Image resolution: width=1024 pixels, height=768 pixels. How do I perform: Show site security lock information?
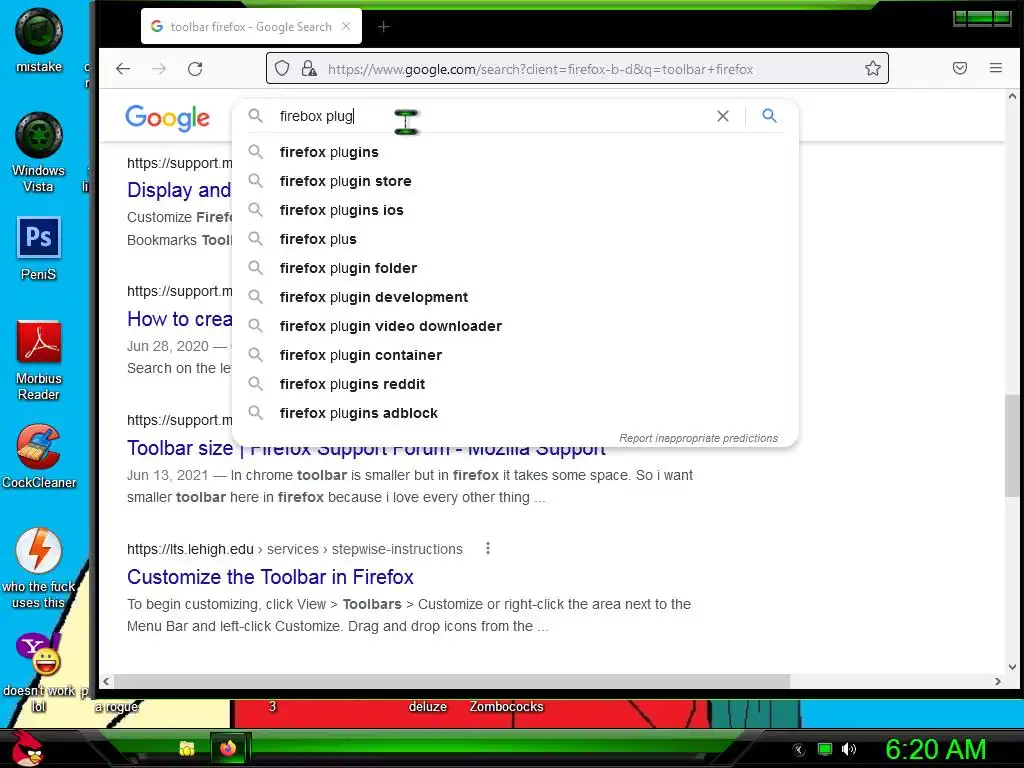pos(309,69)
